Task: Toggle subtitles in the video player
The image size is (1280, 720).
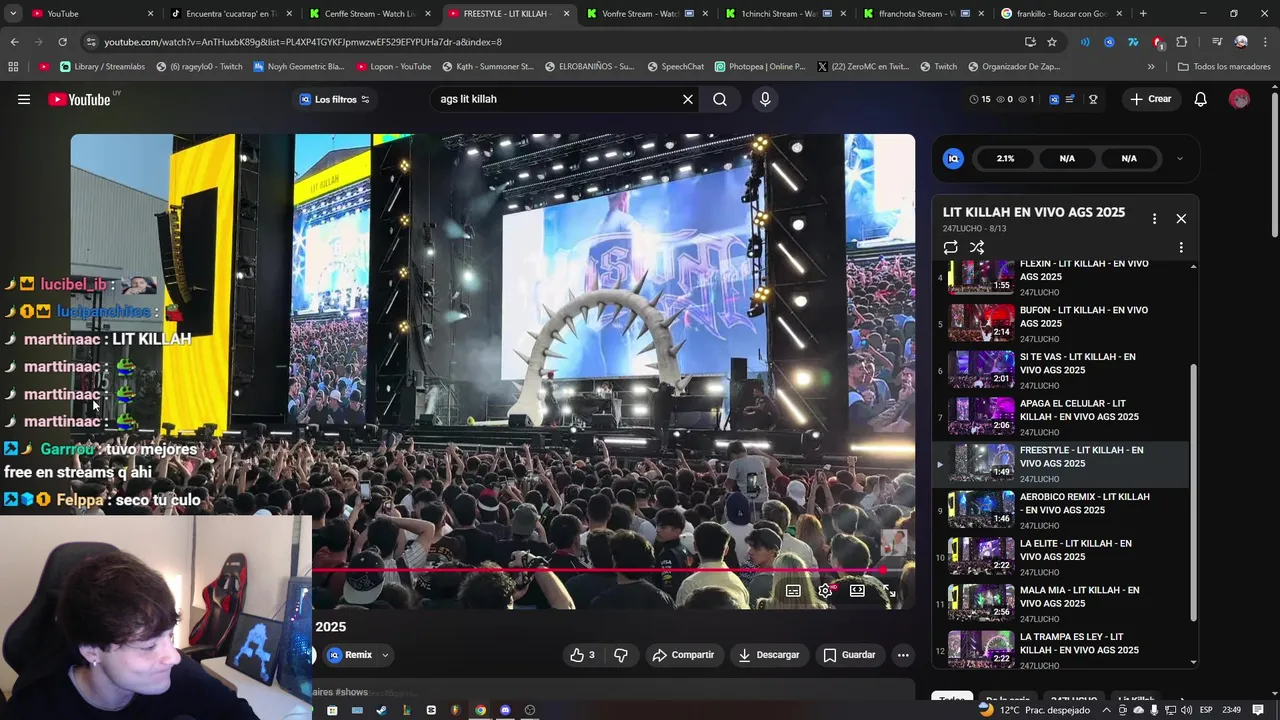Action: coord(793,591)
